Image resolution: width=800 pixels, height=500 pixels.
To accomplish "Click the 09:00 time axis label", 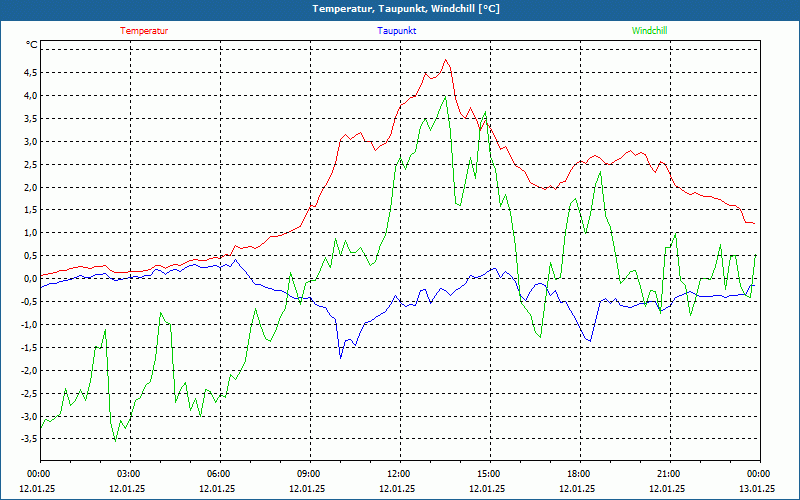I will pos(310,474).
